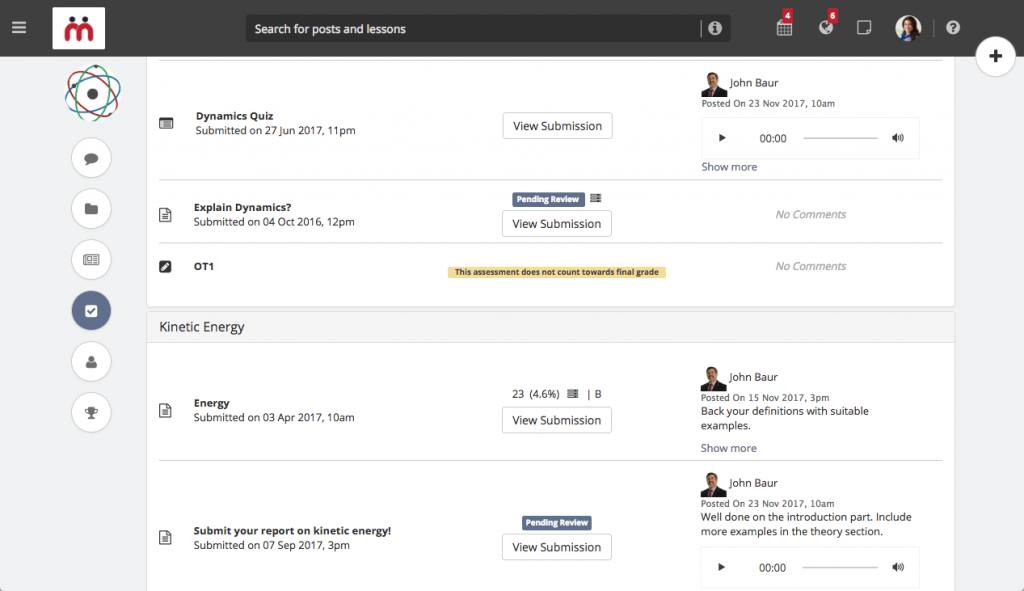Click the help question mark icon
Viewport: 1024px width, 591px height.
click(953, 27)
